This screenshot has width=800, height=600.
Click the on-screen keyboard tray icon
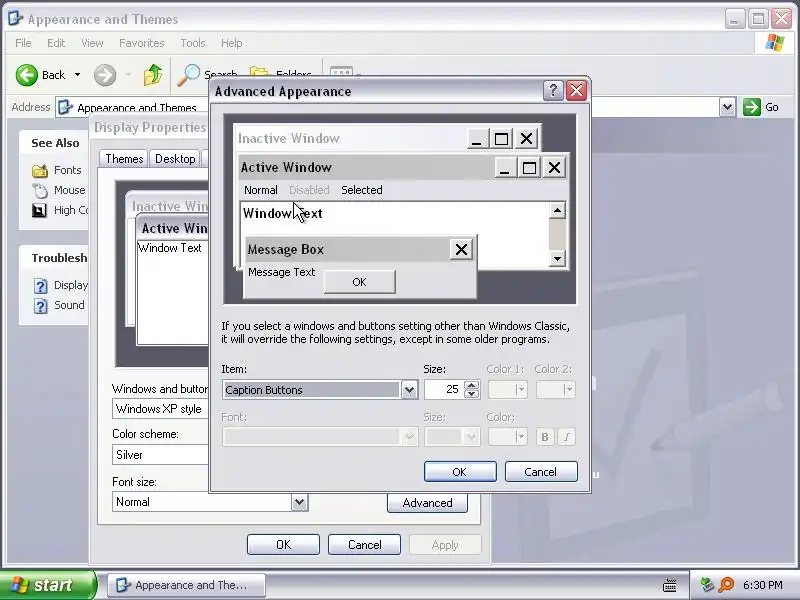tap(669, 585)
